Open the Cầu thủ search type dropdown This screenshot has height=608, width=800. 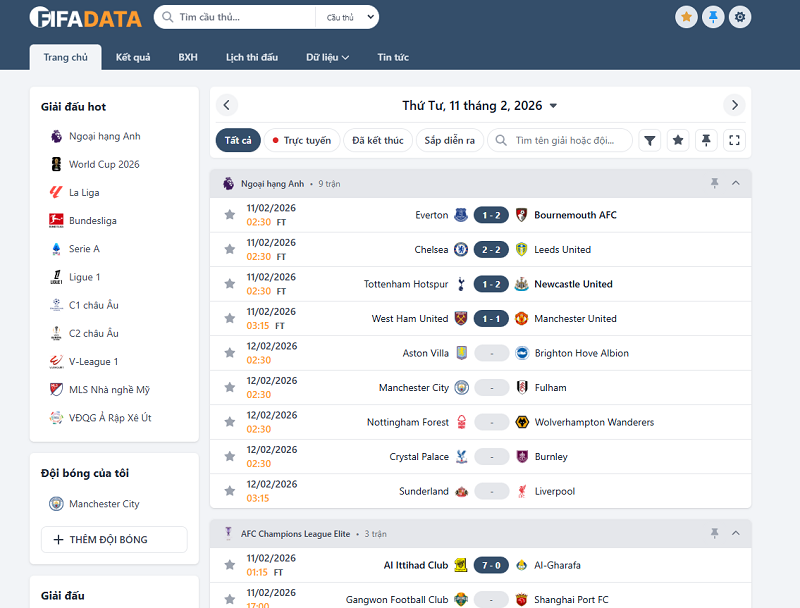point(347,17)
